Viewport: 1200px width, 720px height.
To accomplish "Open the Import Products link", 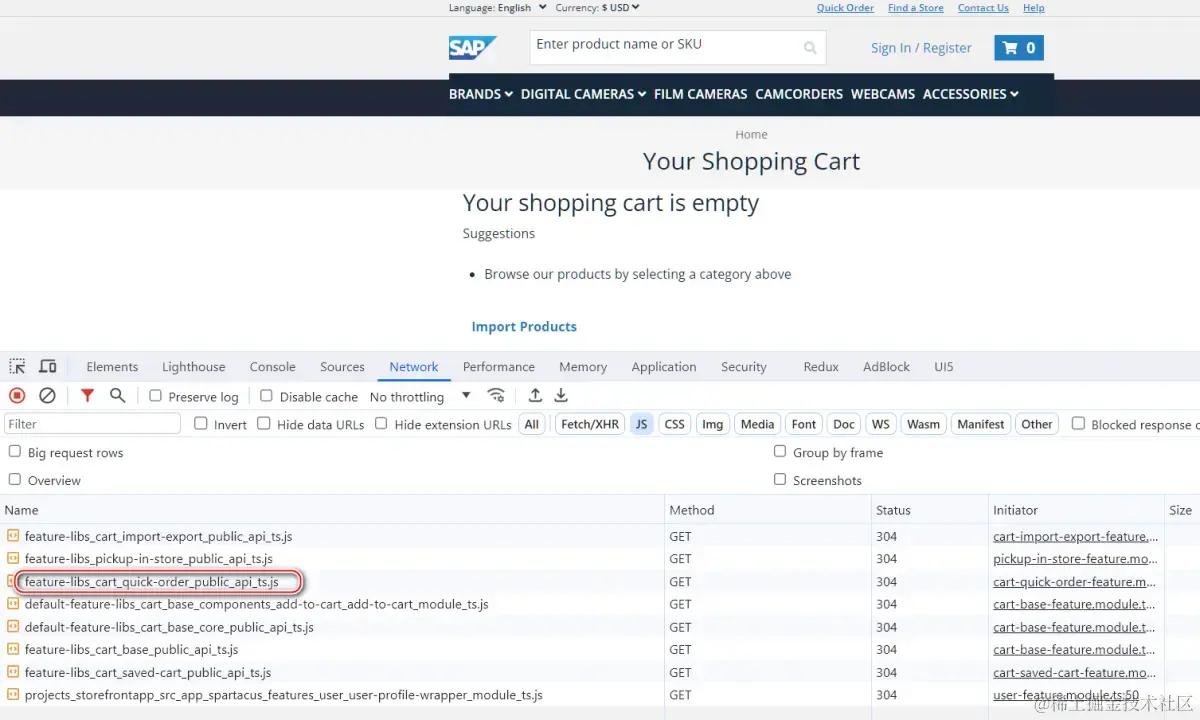I will point(524,327).
